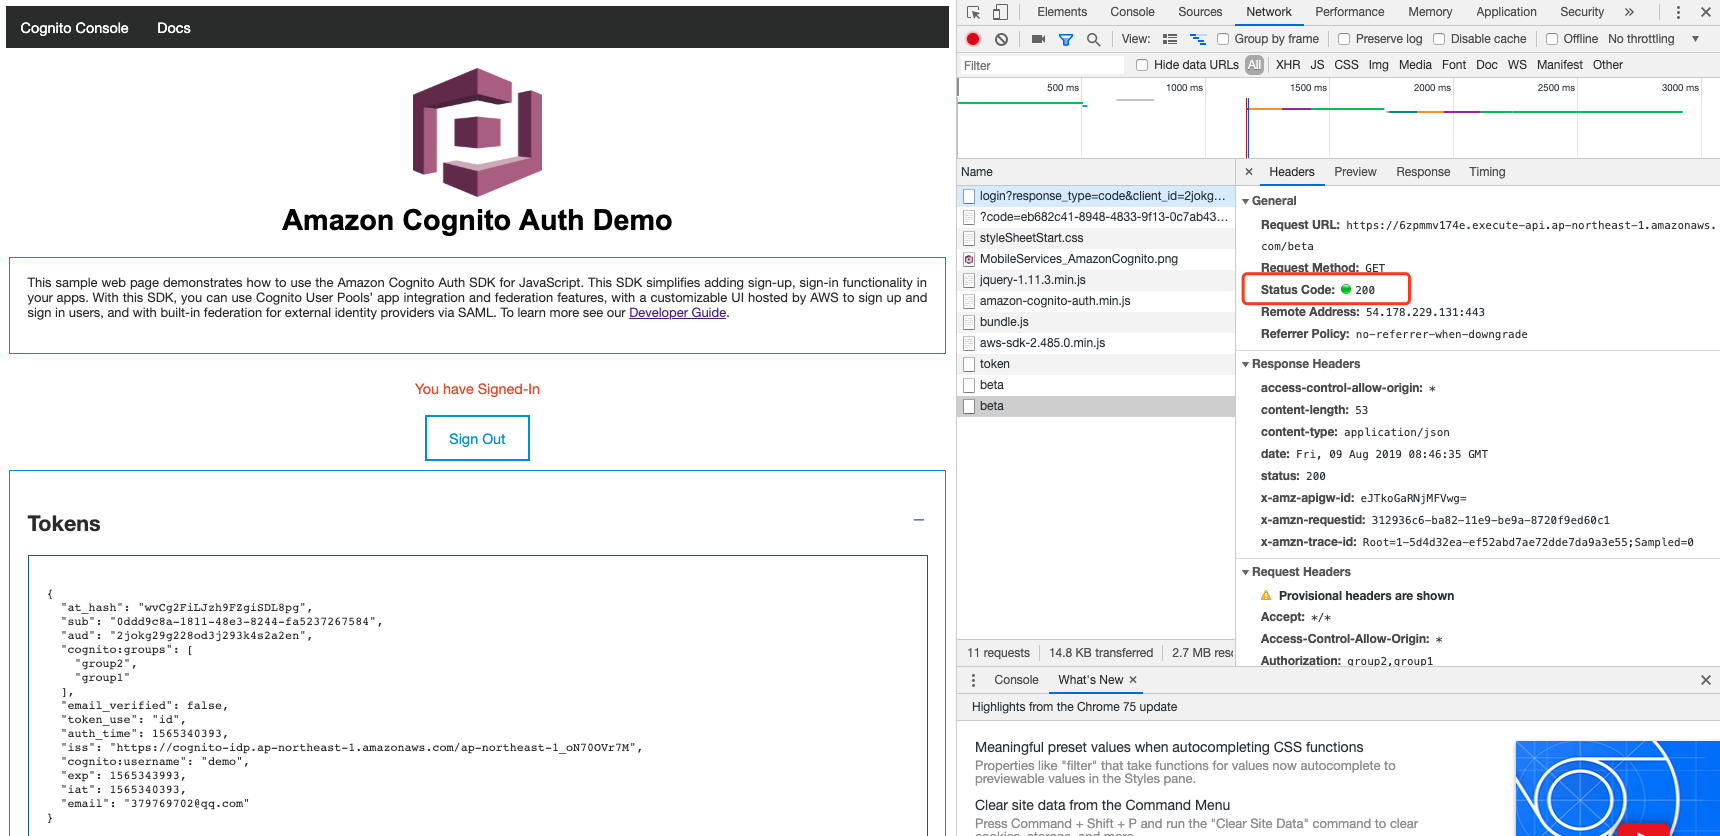1720x836 pixels.
Task: Close the DevTools panel
Action: (1706, 12)
